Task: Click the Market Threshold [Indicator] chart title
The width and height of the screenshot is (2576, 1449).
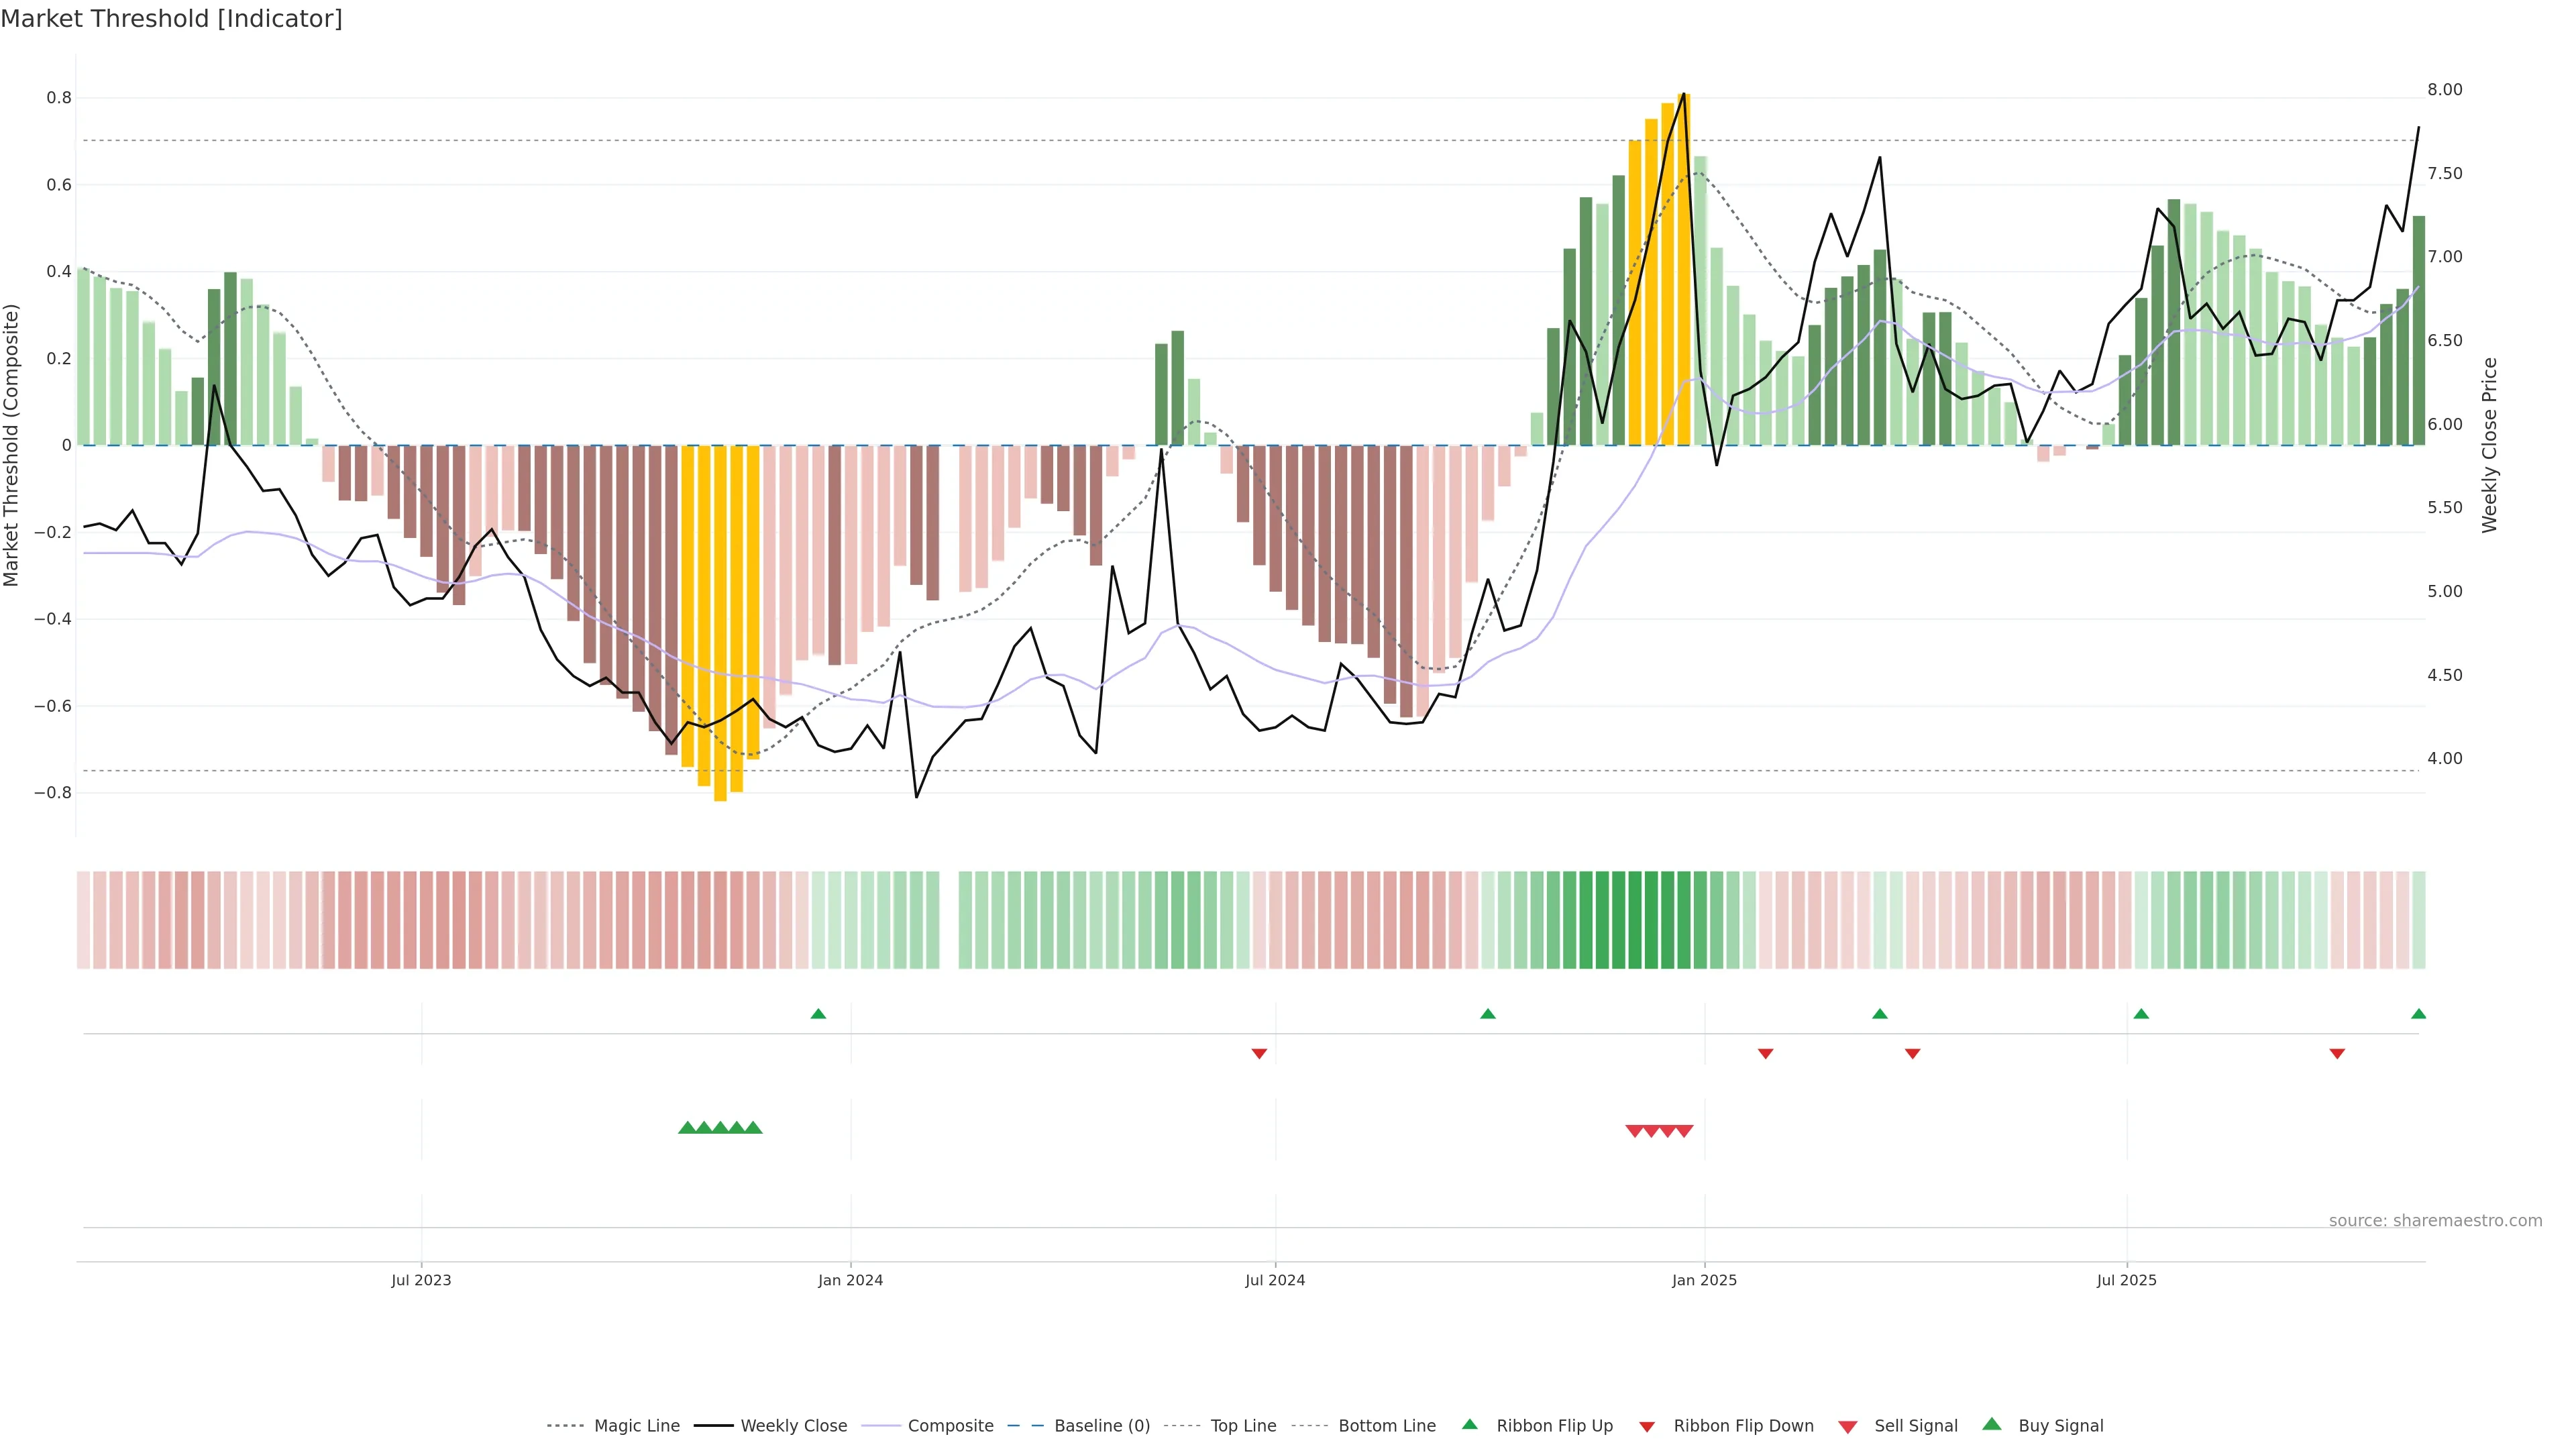Action: point(171,19)
